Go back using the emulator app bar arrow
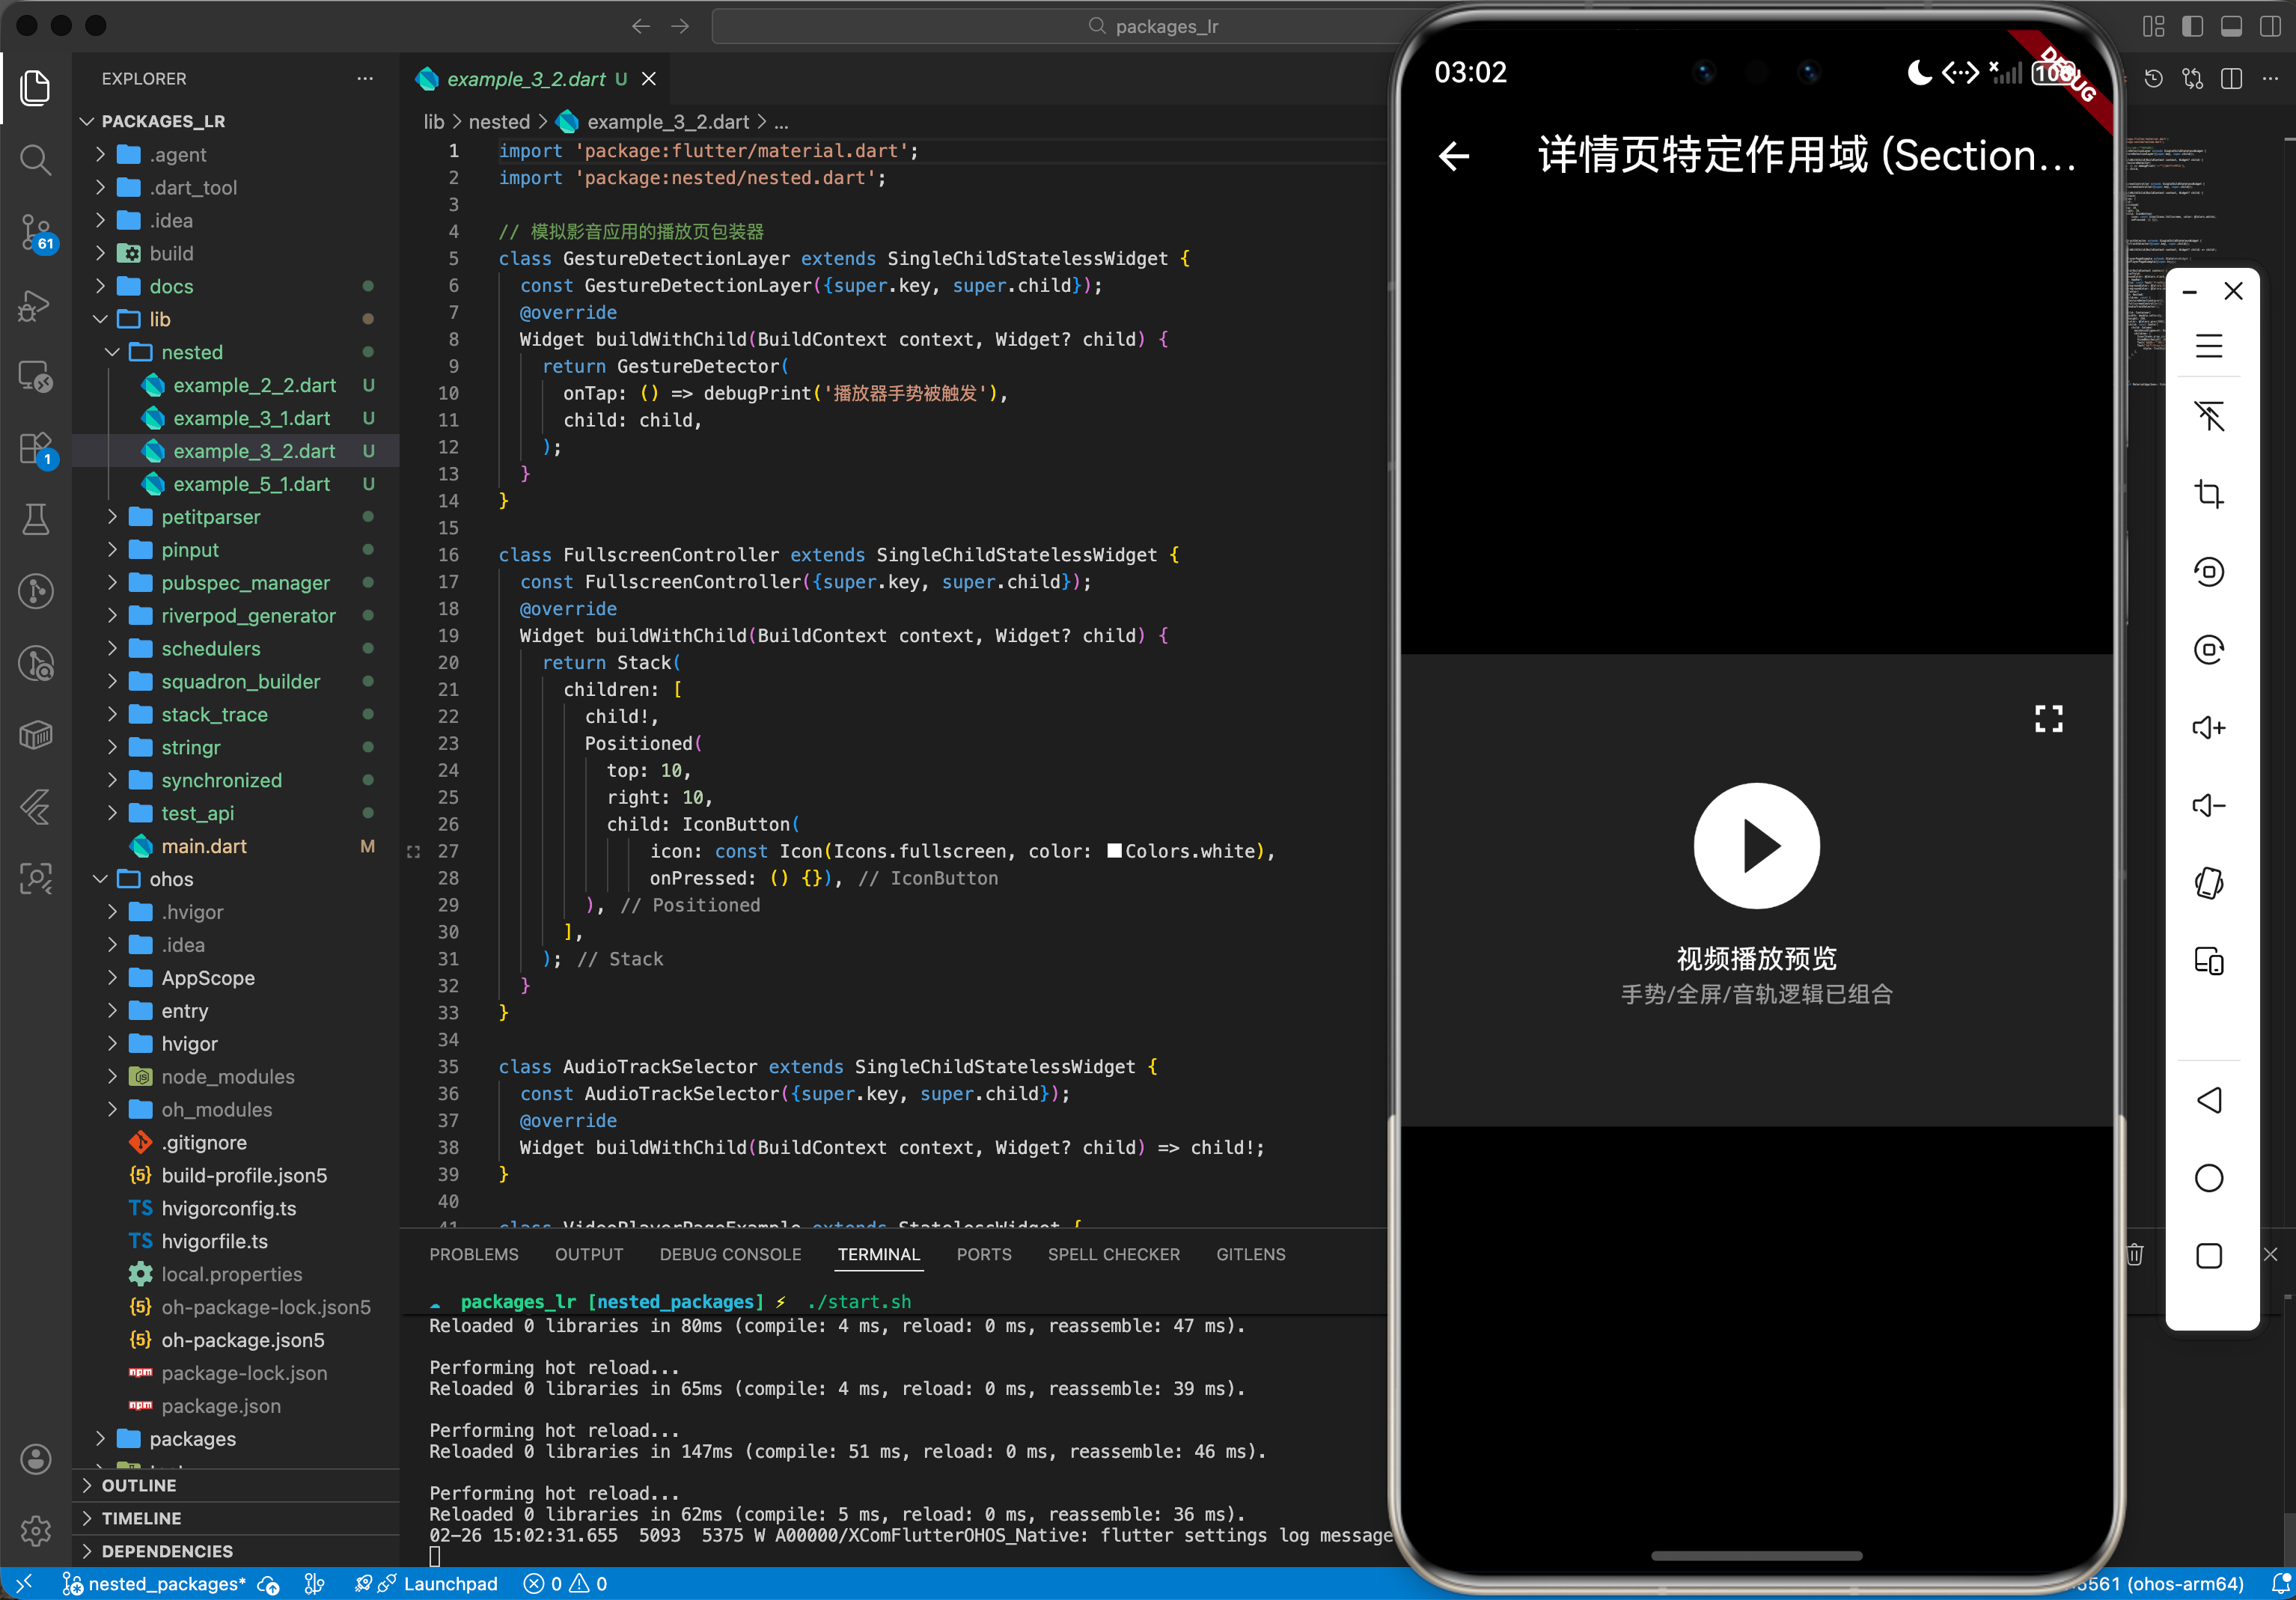Screen dimensions: 2296x1600 tap(1454, 156)
